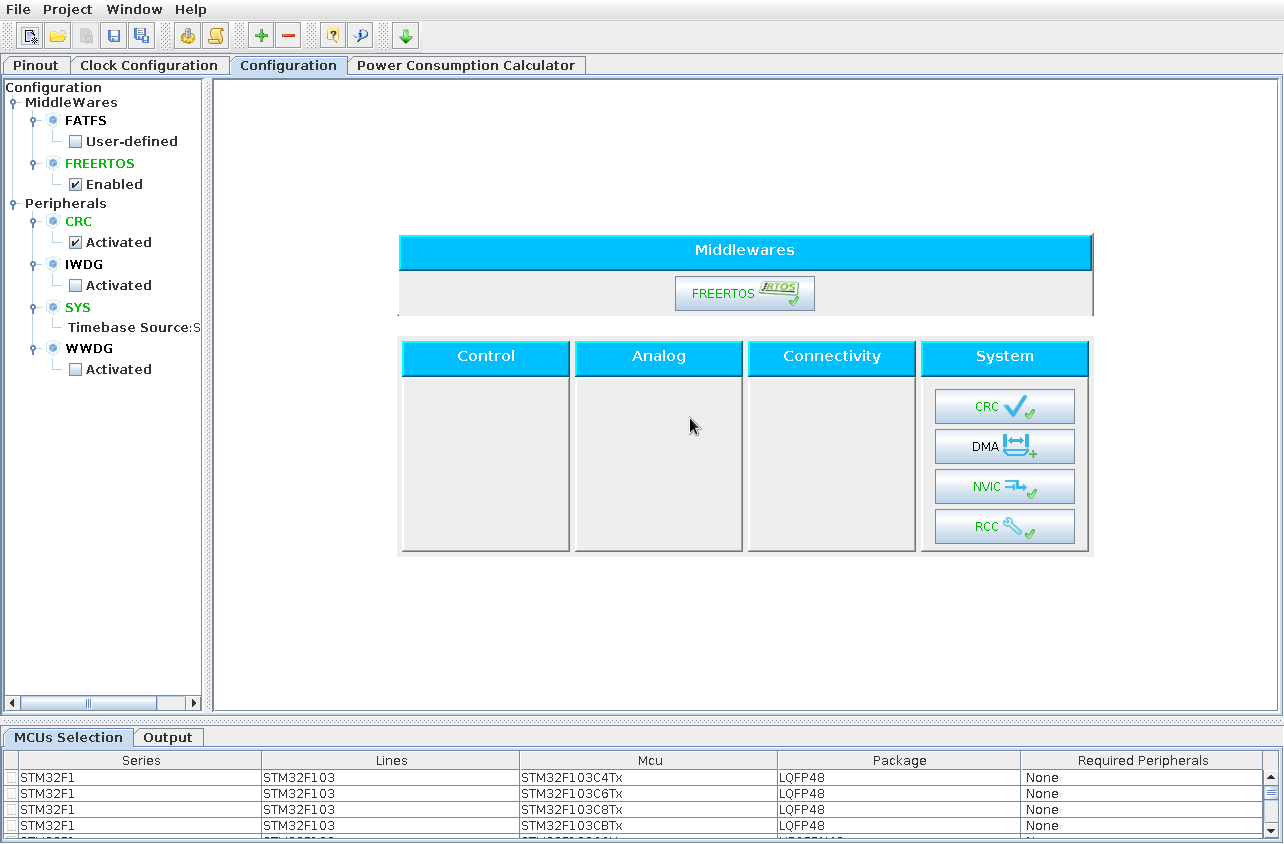
Task: Open the DMA configuration button
Action: [x=1005, y=447]
